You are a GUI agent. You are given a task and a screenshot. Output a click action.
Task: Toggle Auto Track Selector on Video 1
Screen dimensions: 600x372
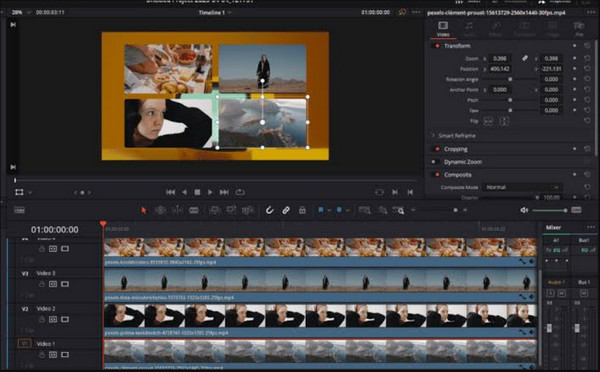click(x=53, y=355)
